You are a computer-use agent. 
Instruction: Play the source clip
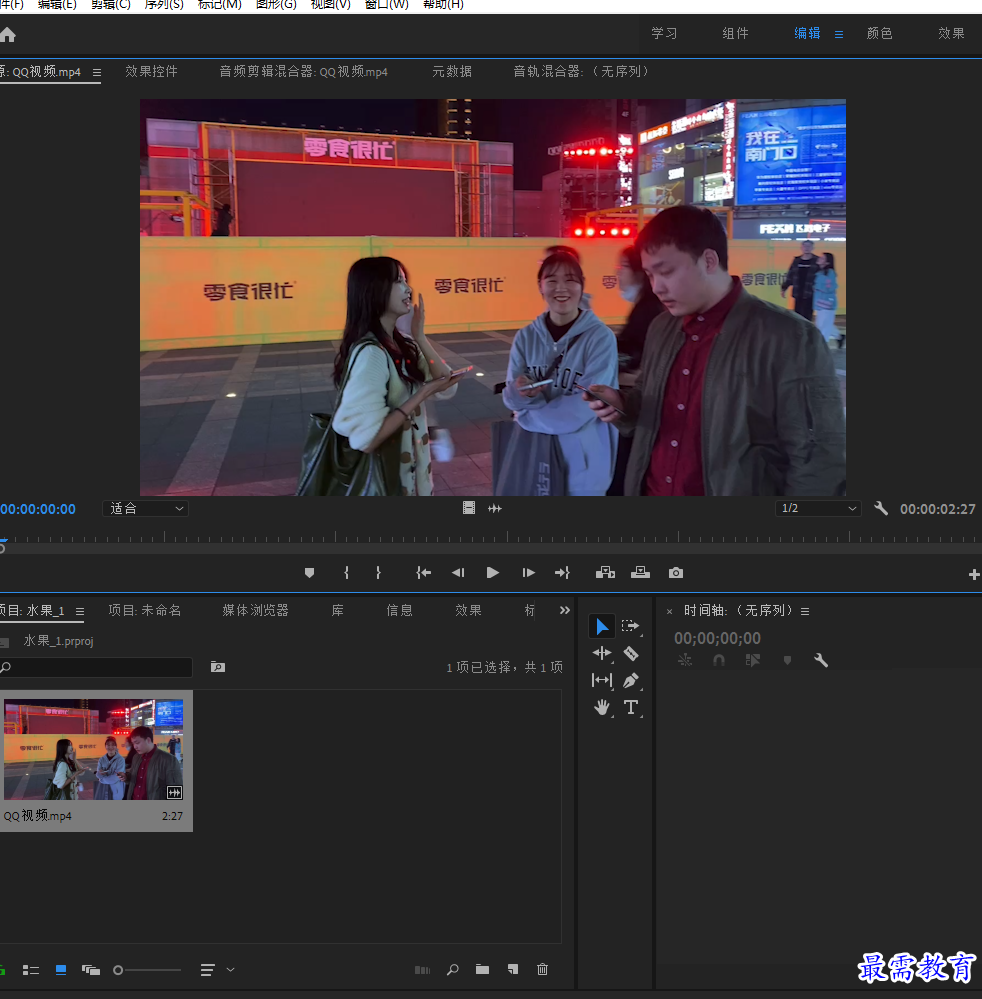coord(493,573)
